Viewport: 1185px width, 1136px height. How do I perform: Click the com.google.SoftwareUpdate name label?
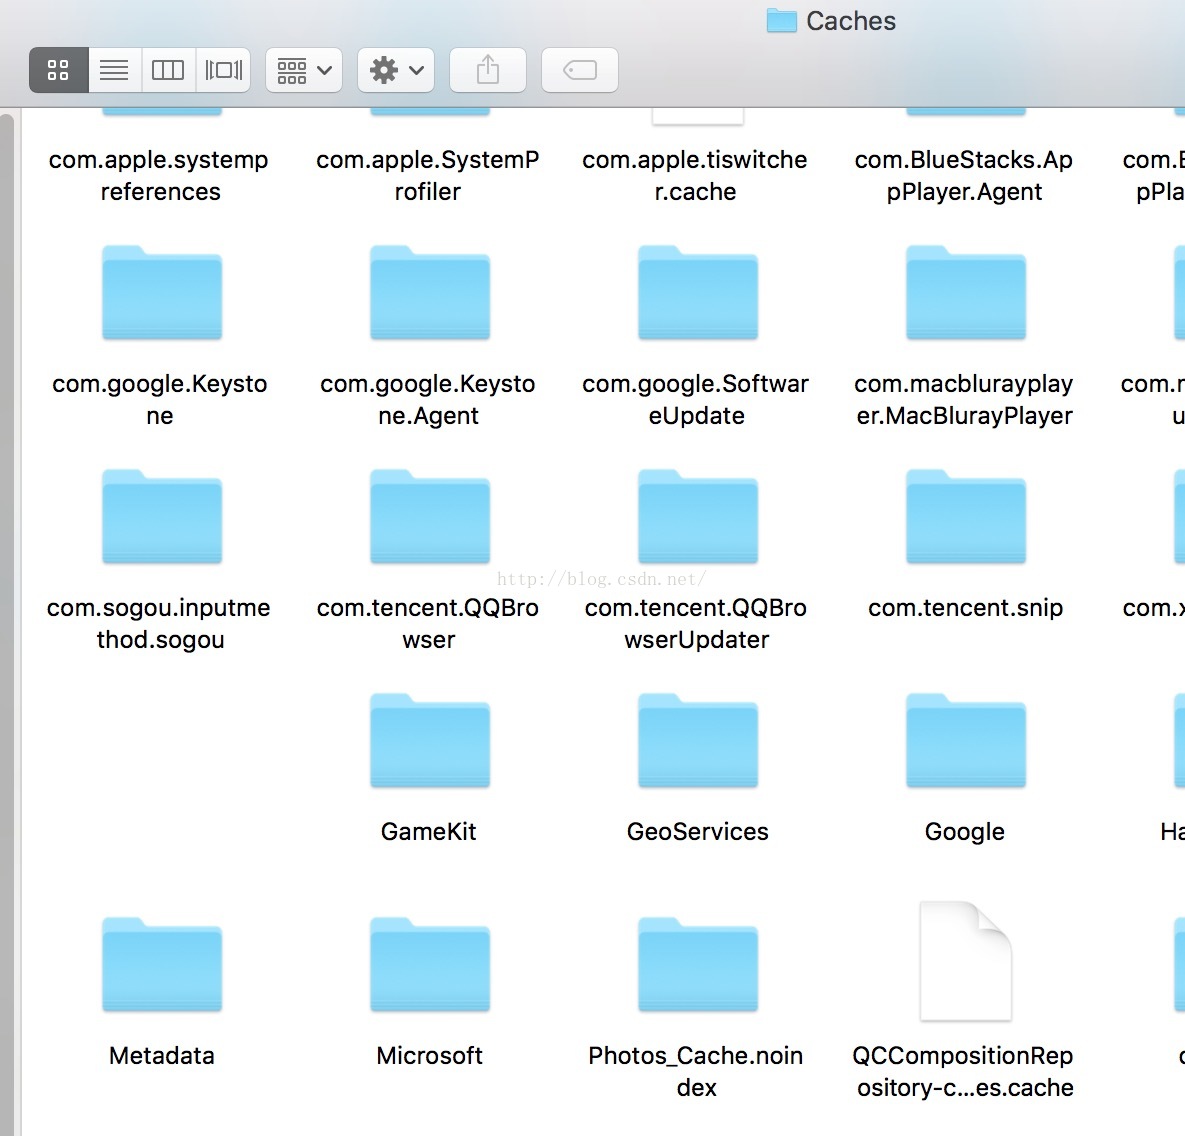695,399
